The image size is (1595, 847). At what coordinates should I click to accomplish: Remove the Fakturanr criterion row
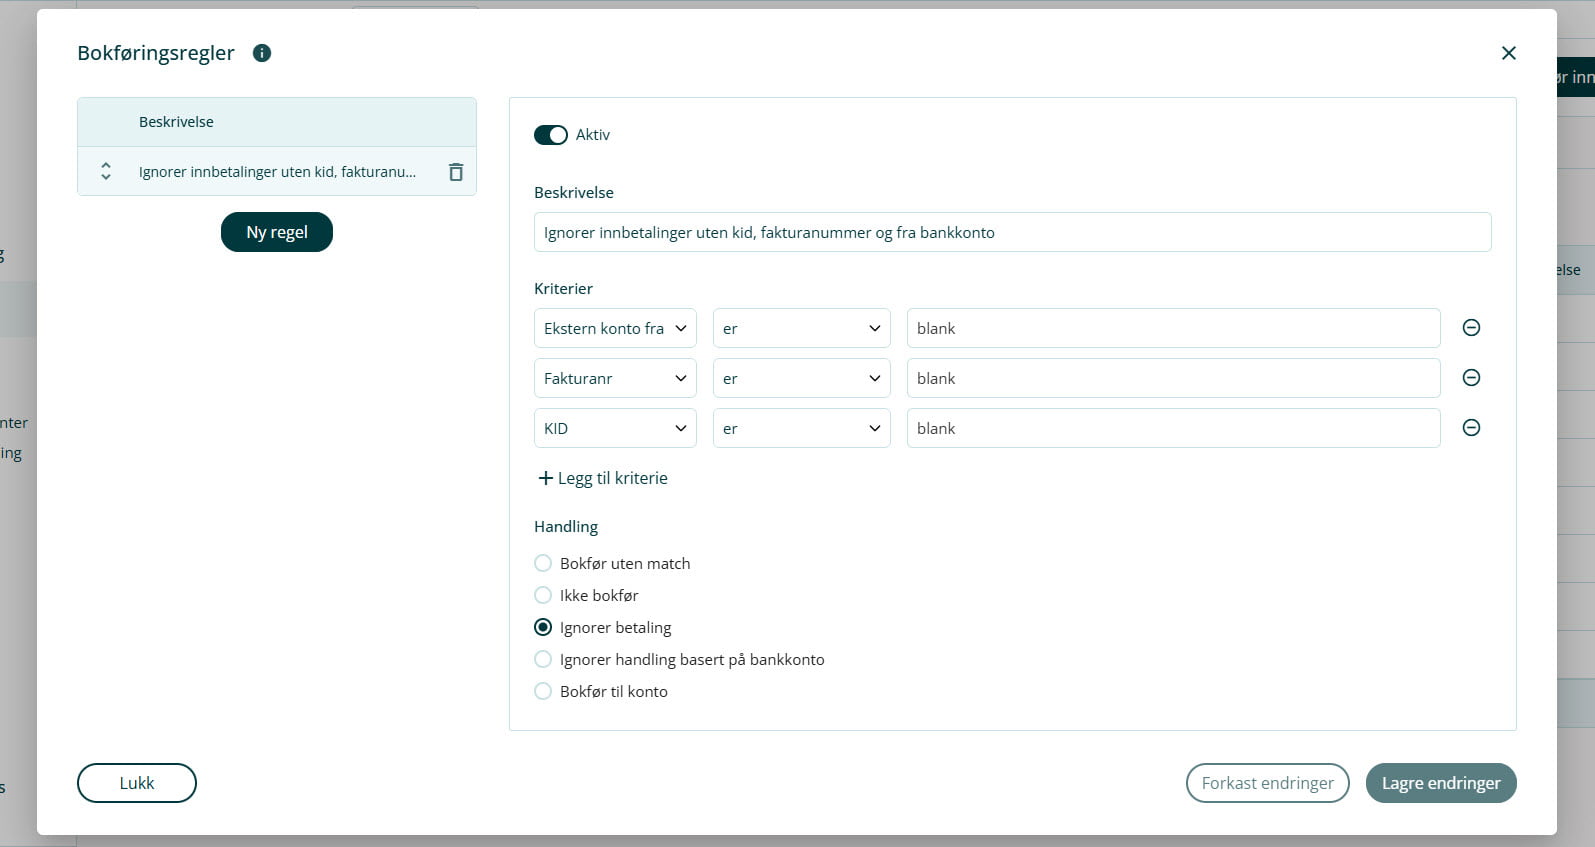[1471, 378]
